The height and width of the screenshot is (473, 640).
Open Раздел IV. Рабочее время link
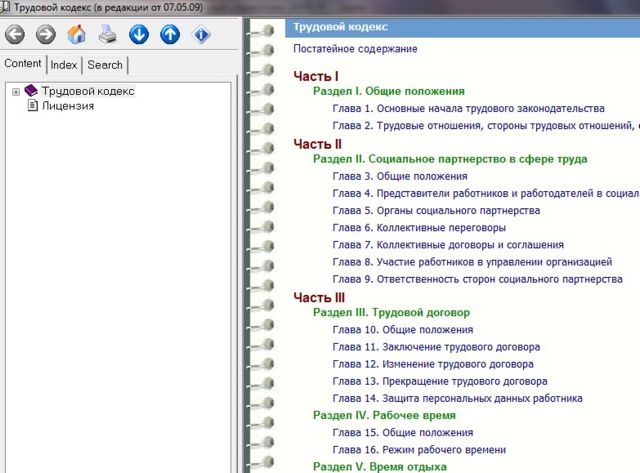384,415
